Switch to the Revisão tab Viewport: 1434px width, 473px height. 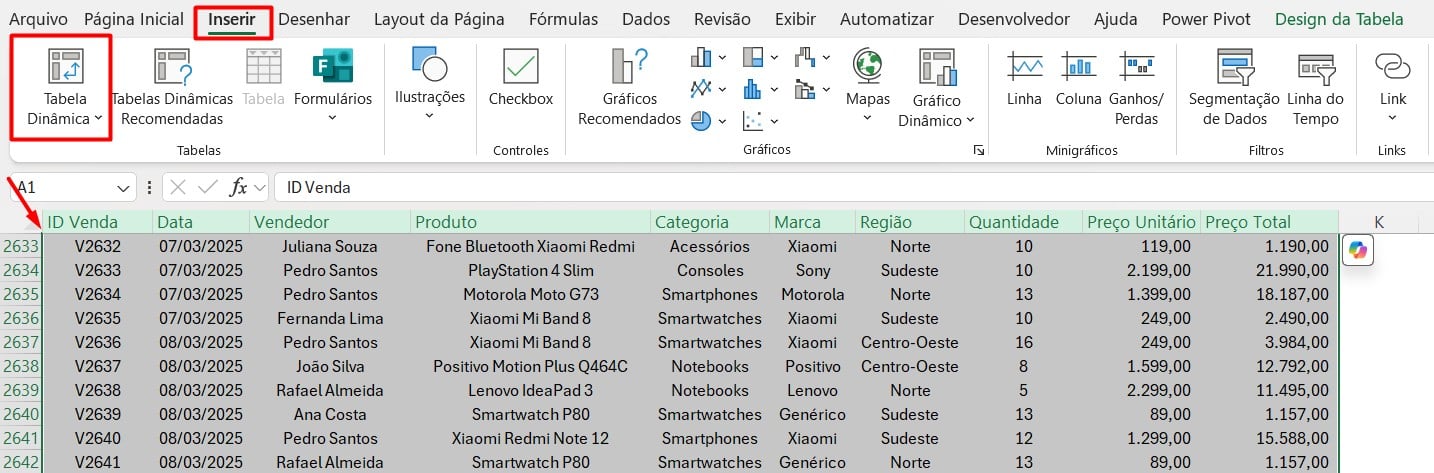coord(722,19)
